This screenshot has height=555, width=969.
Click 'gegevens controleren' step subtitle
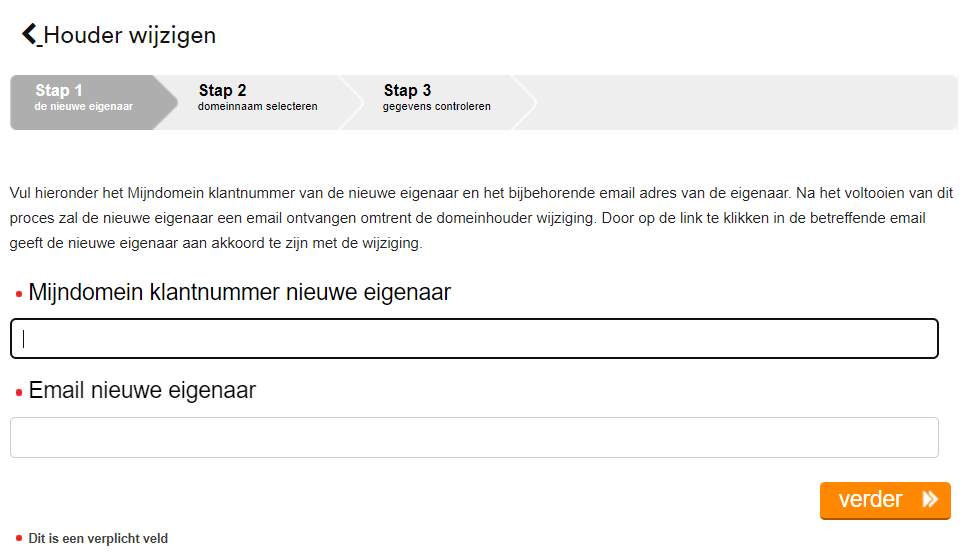436,107
